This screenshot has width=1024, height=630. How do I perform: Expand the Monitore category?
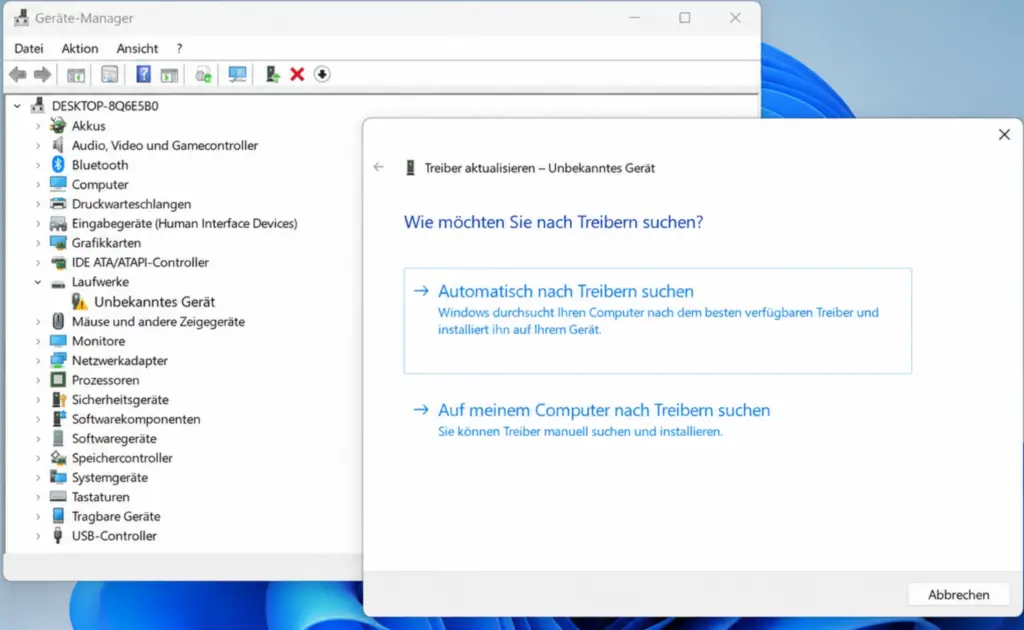click(38, 341)
